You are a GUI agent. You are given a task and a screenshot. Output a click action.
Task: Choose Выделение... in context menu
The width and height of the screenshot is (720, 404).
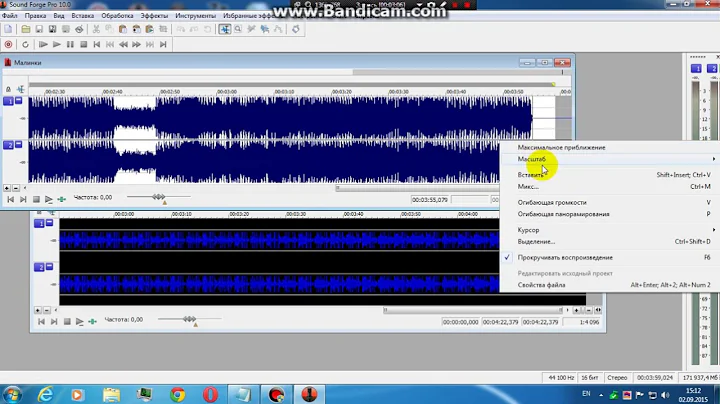coord(609,241)
